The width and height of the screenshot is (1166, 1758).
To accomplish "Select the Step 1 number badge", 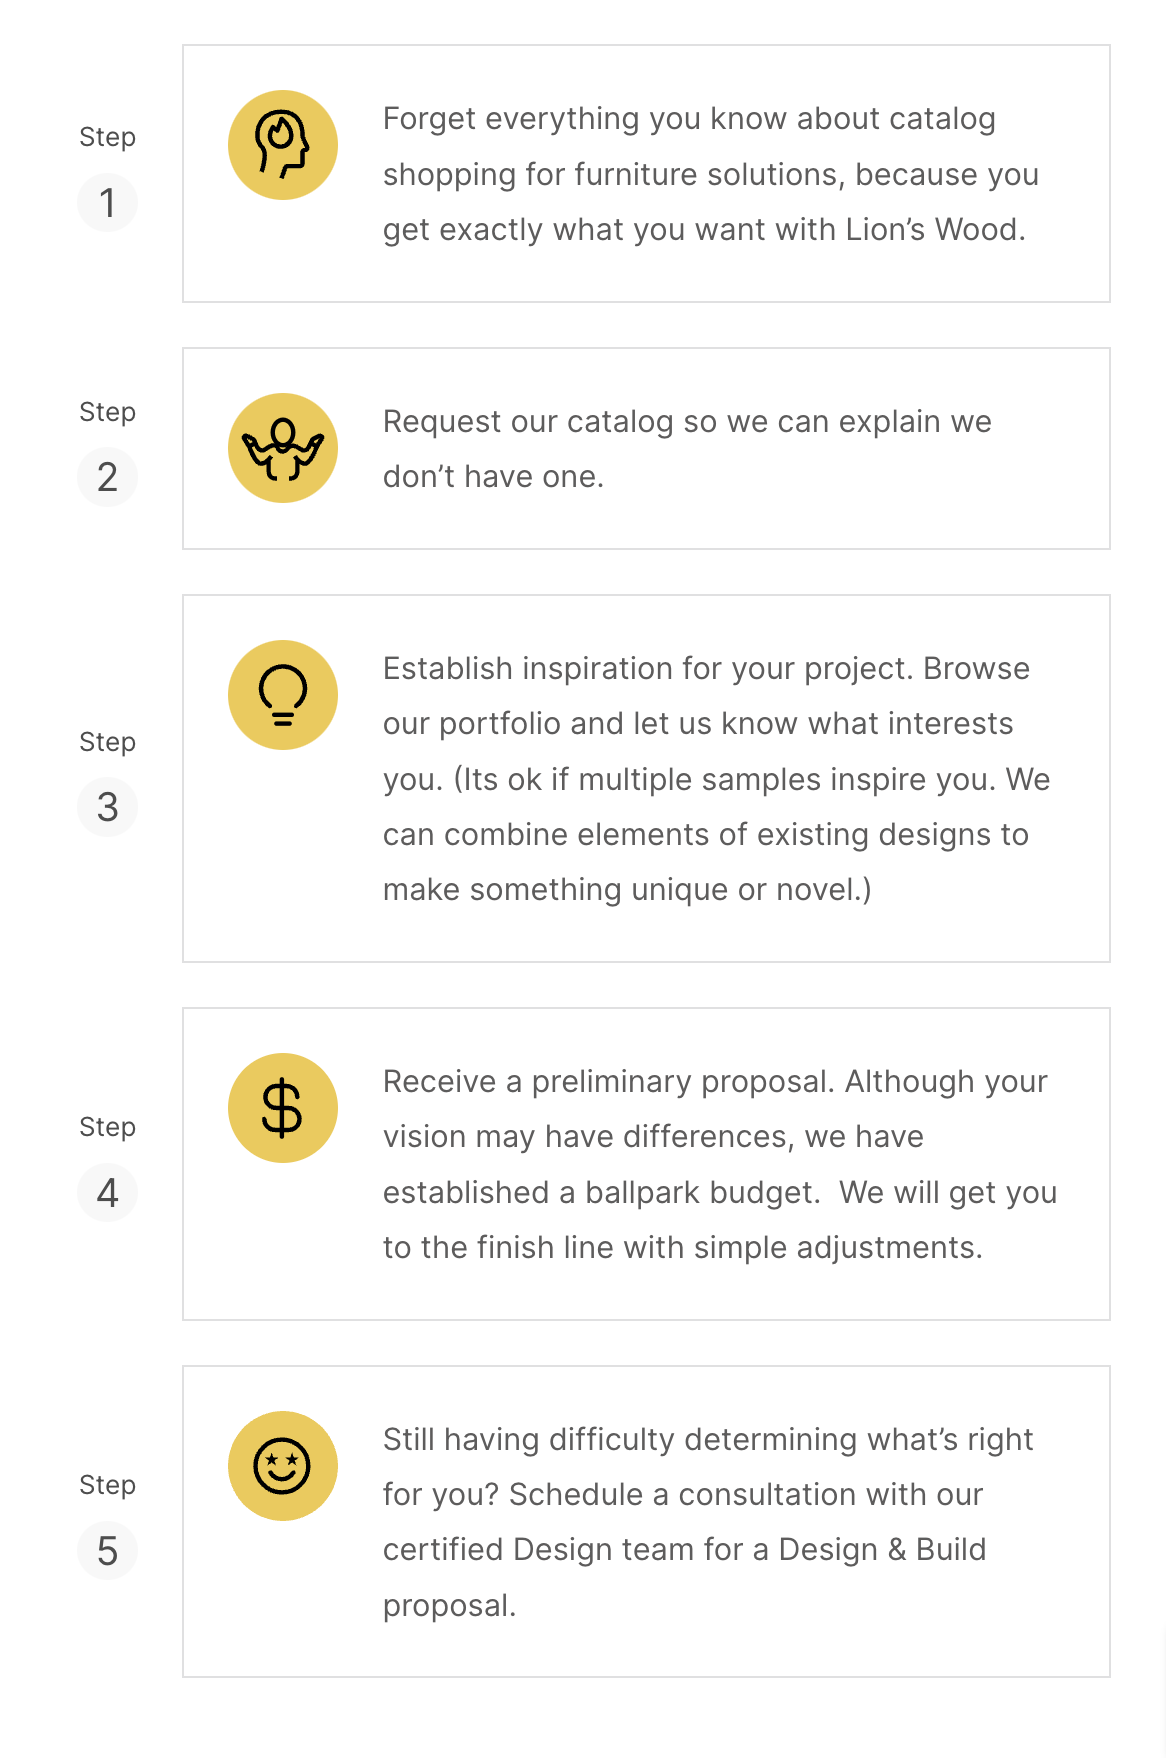I will 107,203.
